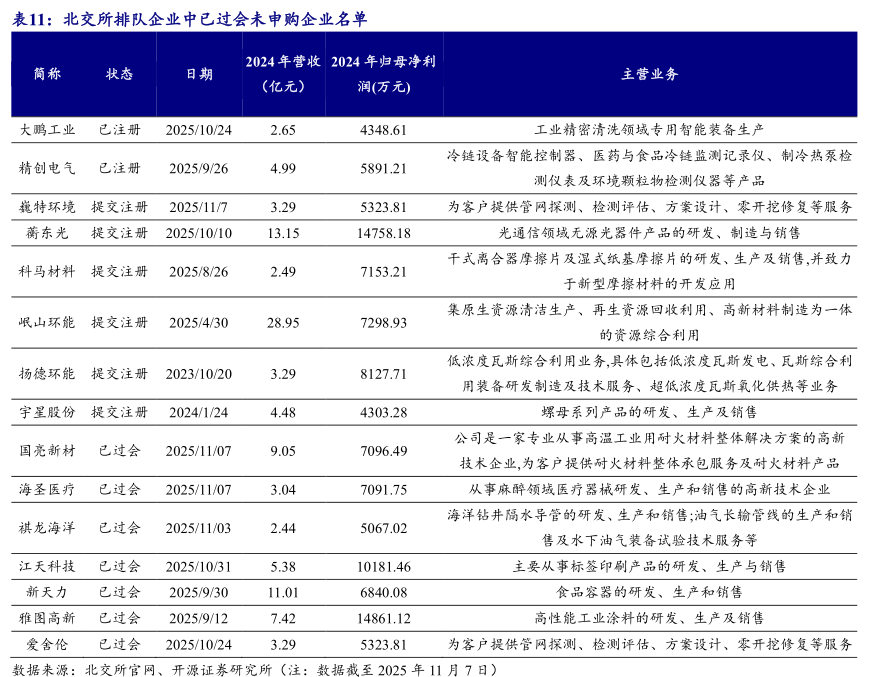
Task: Click the date 2025/11/03 for 祺龙海洋
Action: coord(198,527)
